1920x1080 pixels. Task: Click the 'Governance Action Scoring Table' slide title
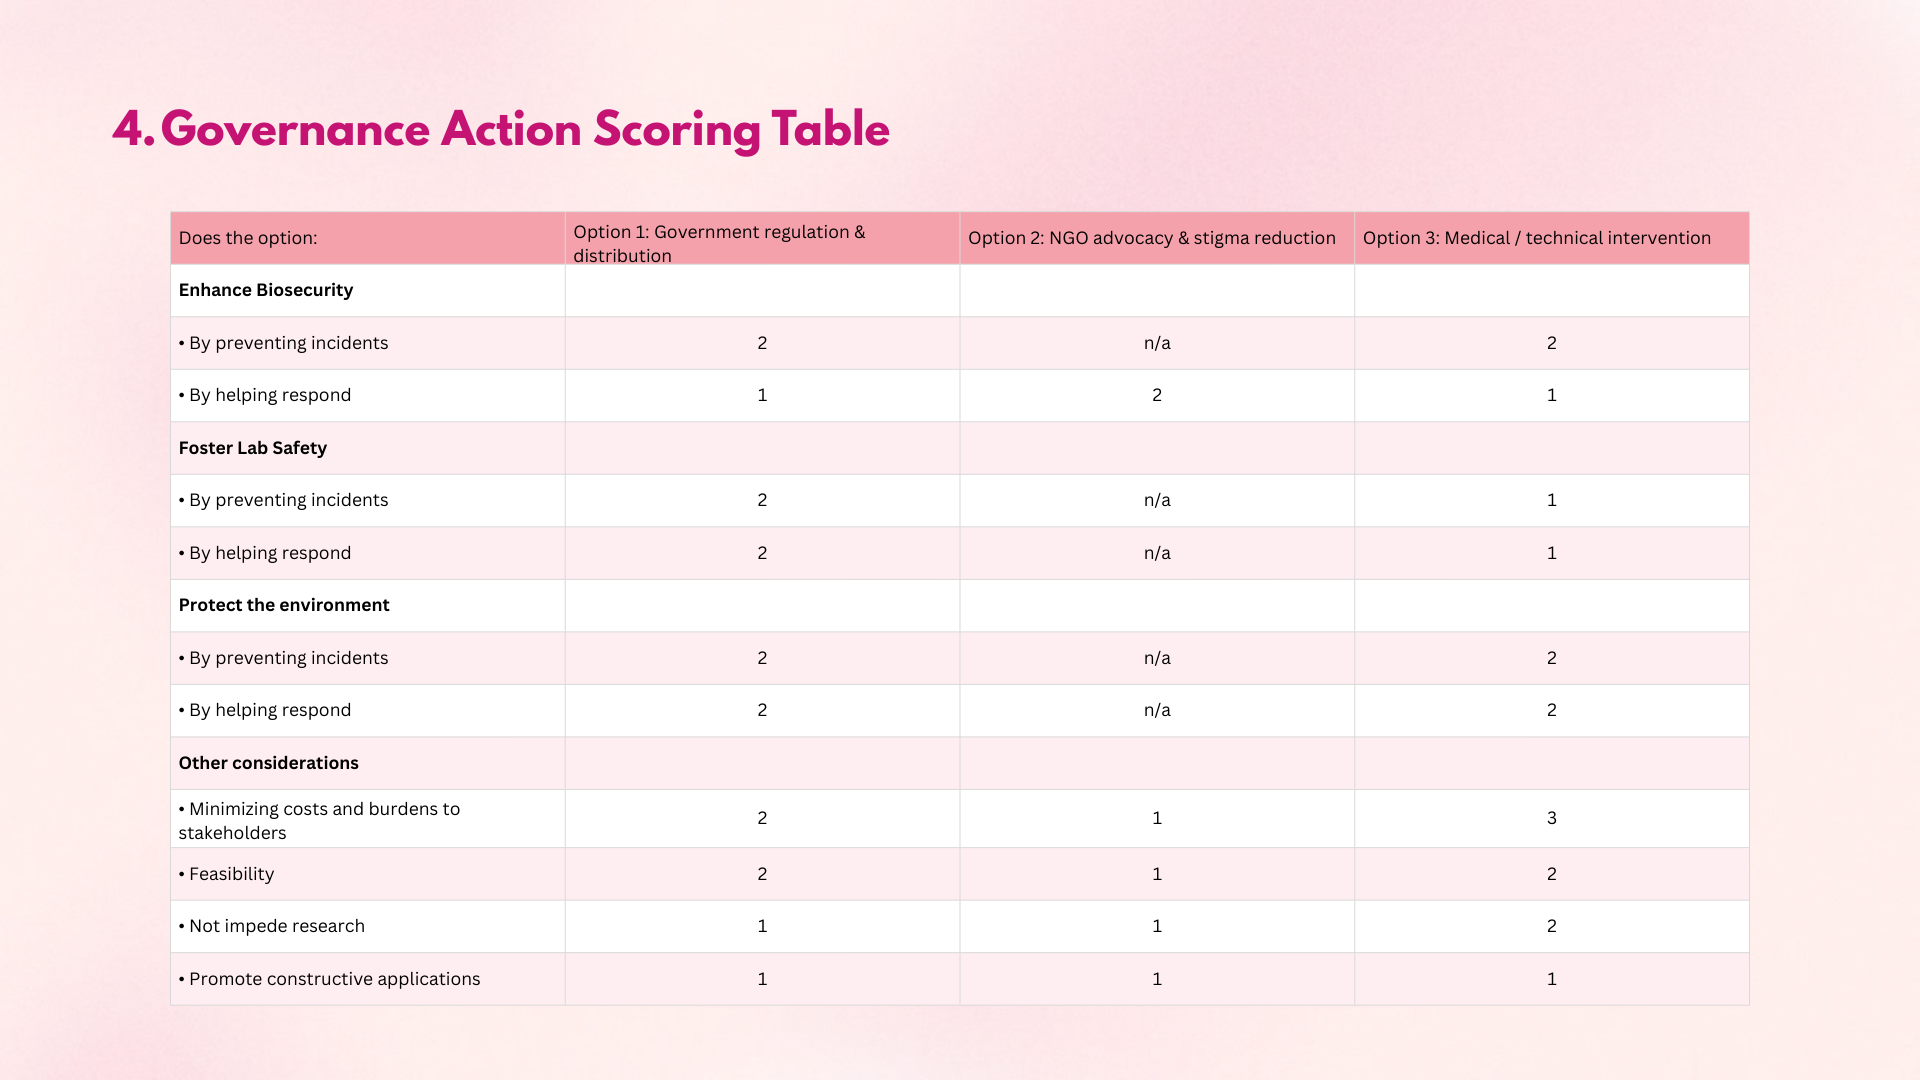click(x=501, y=130)
